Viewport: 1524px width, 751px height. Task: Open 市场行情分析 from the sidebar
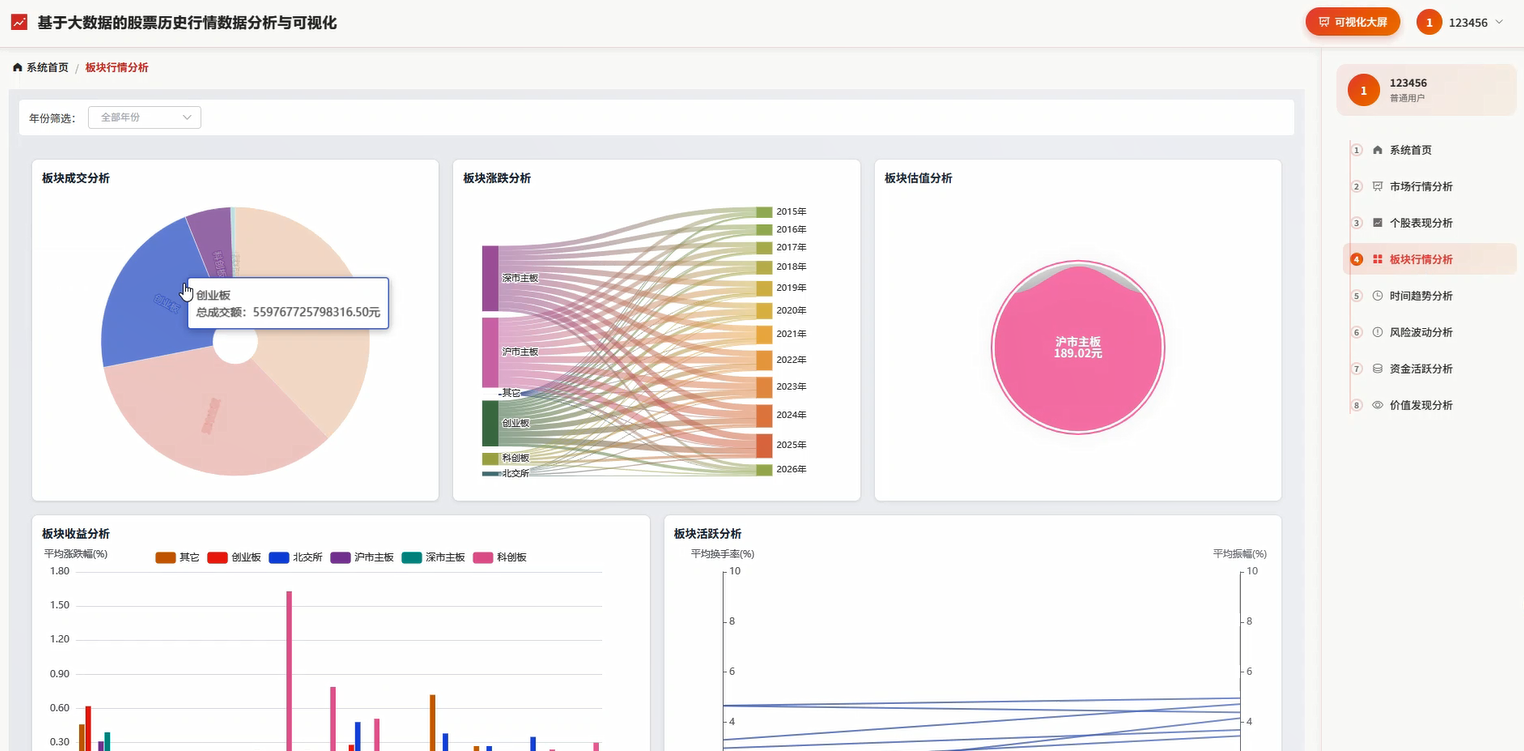[1430, 186]
